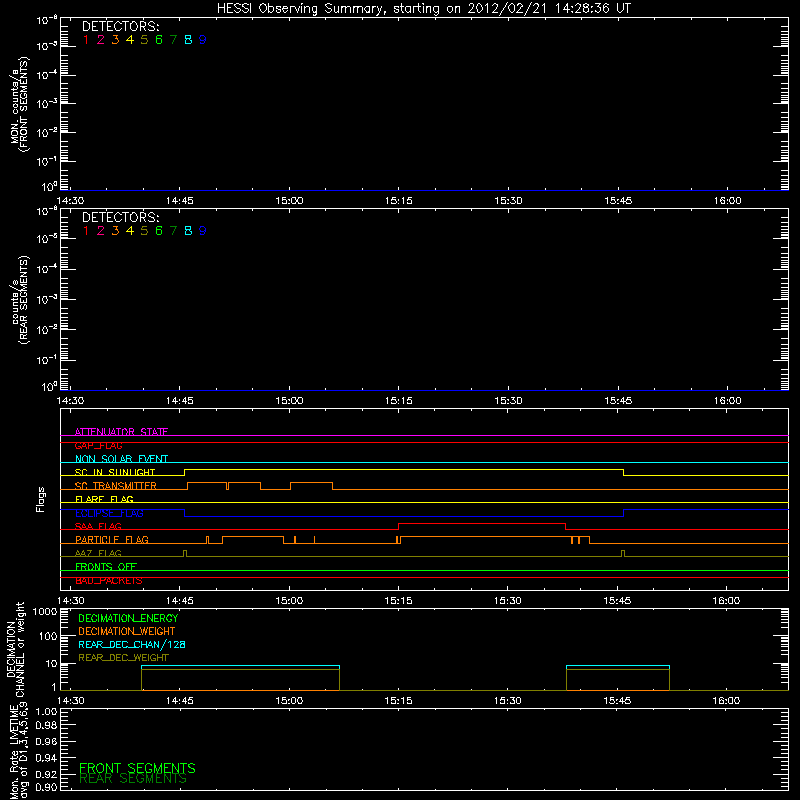Click 14:45 time tick below front segments panel
The image size is (800, 800).
click(x=180, y=201)
